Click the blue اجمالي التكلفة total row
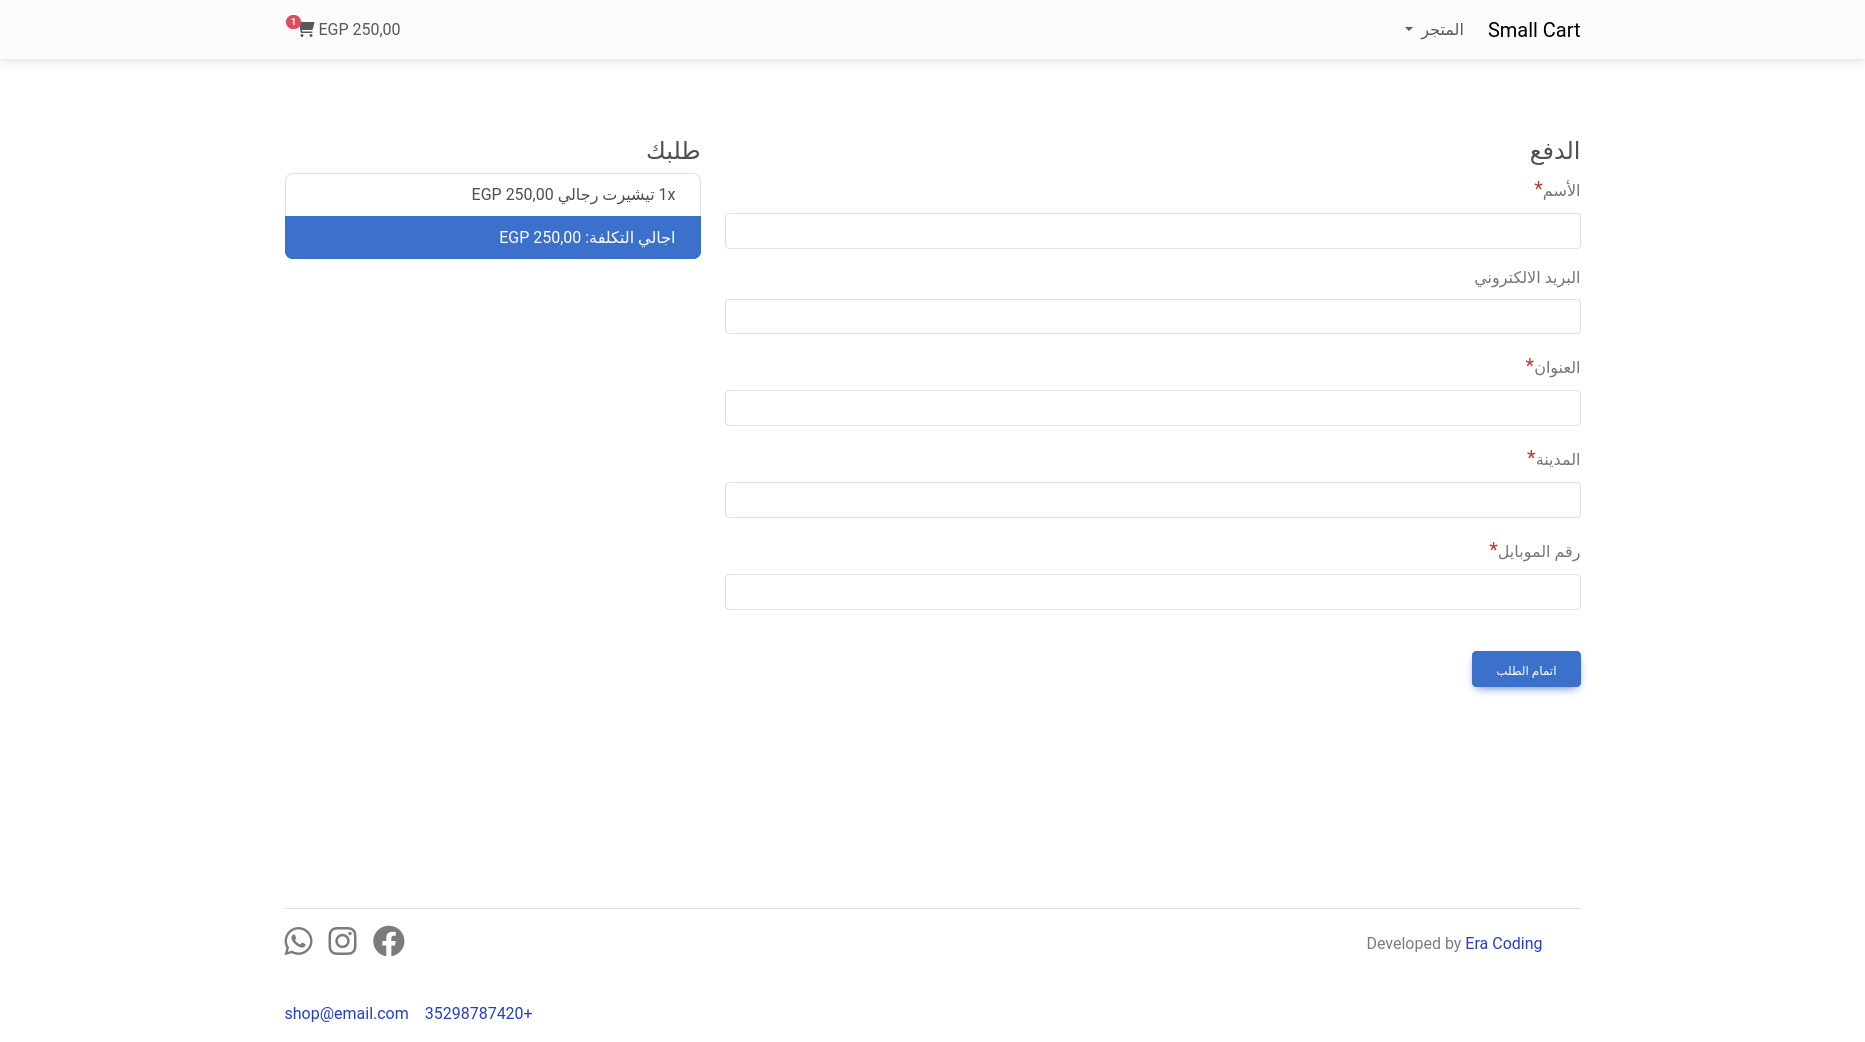Screen dimensions: 1865x1042 [492, 238]
